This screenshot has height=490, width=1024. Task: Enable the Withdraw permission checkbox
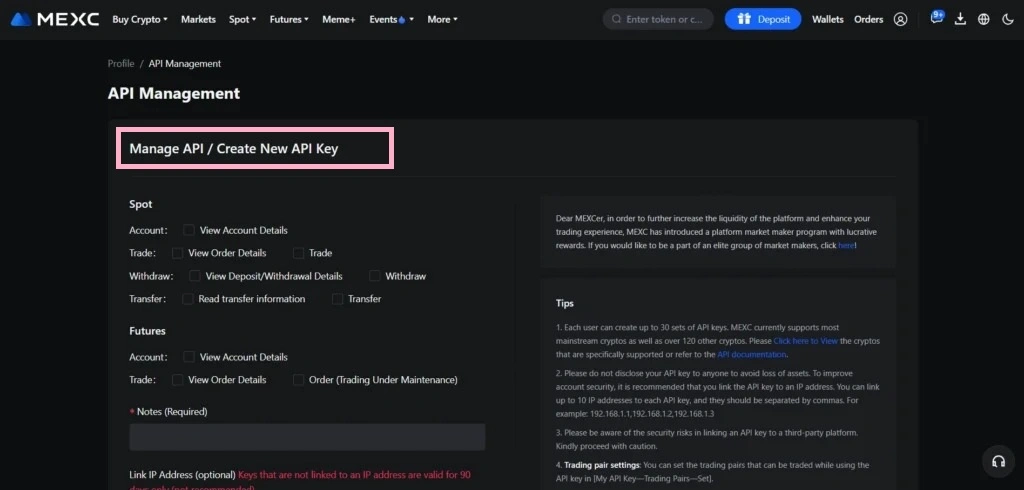point(374,276)
